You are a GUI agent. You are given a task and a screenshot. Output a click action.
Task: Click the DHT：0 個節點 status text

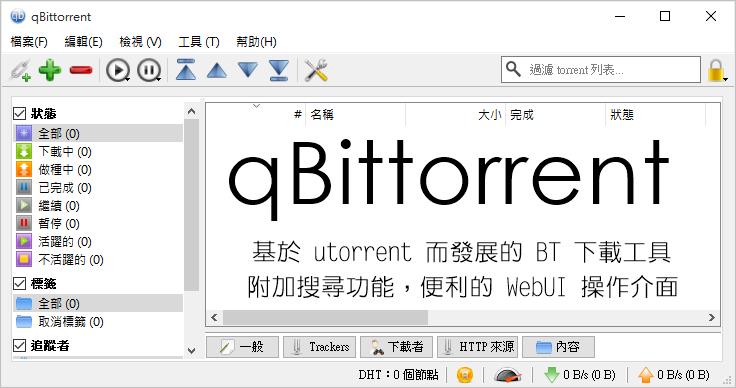[x=399, y=375]
